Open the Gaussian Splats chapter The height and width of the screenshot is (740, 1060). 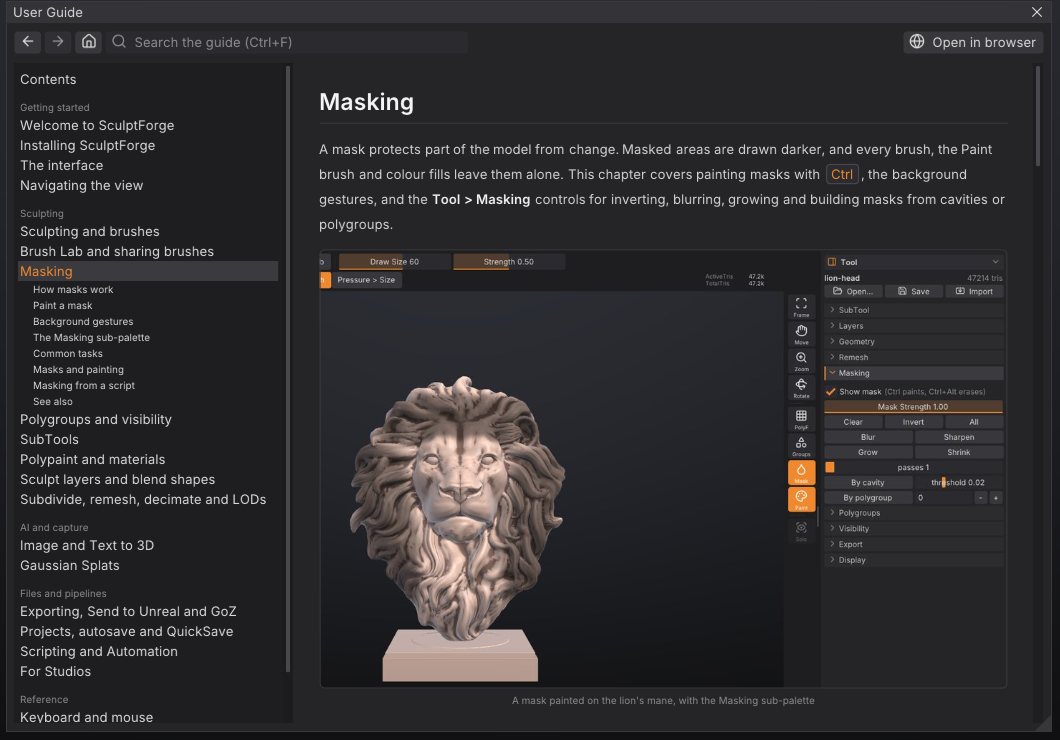pos(70,565)
